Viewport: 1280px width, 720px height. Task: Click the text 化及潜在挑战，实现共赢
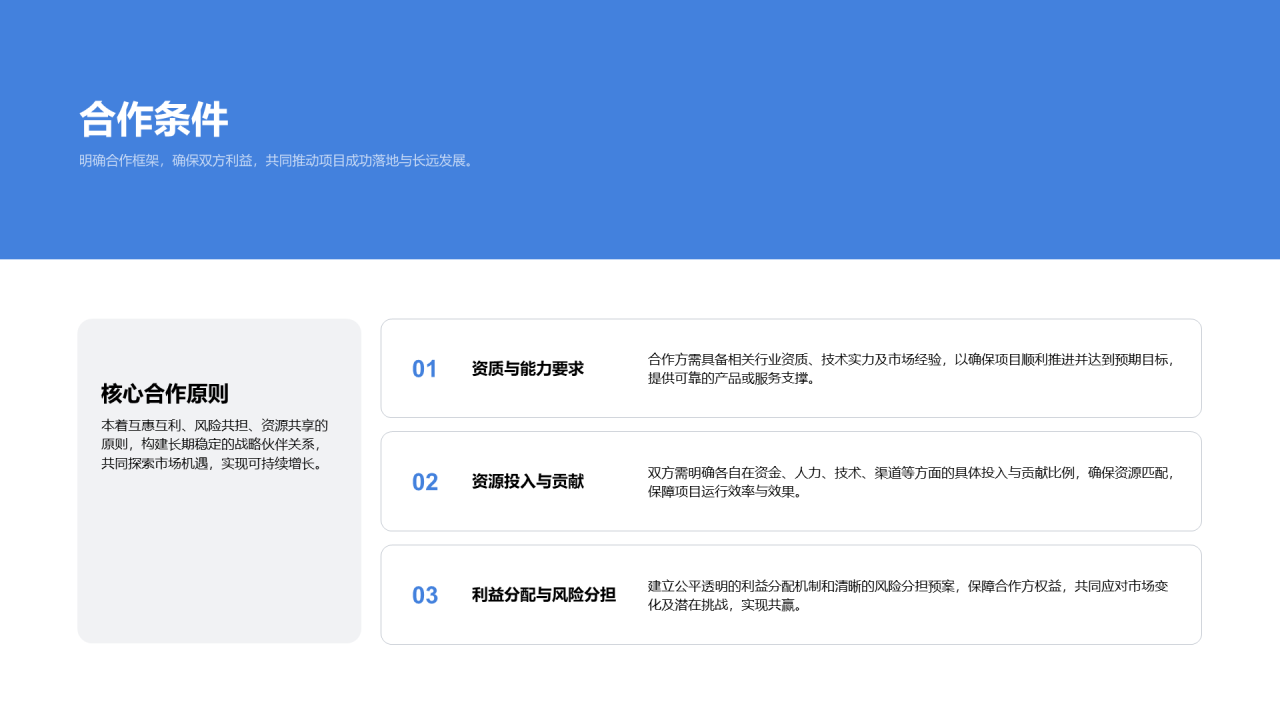725,604
